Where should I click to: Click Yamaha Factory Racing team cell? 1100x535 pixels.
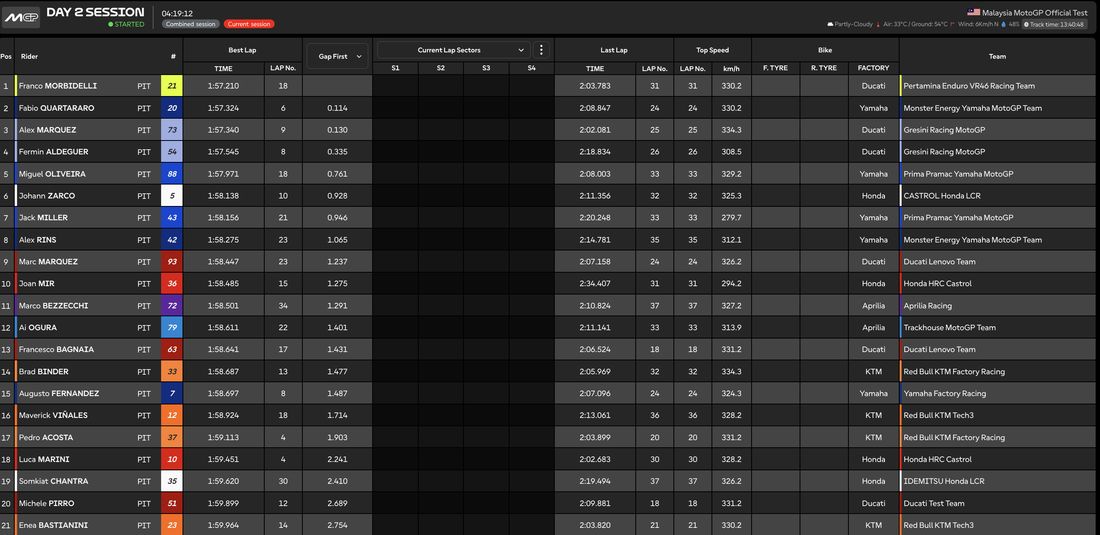[944, 393]
